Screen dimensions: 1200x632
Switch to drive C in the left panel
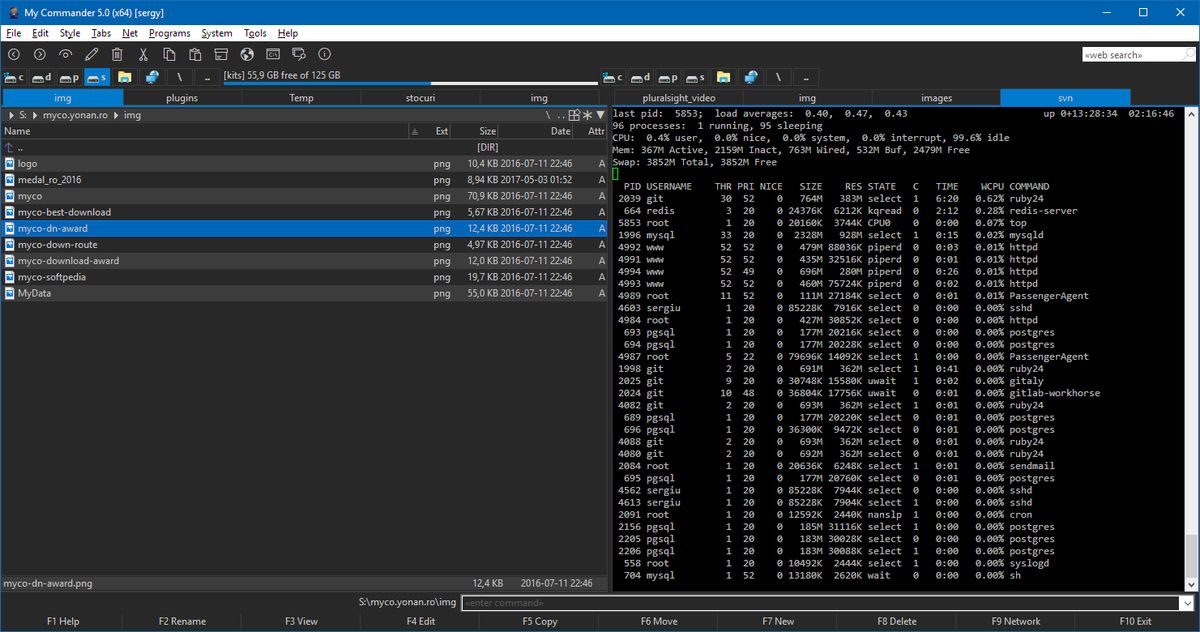13,77
